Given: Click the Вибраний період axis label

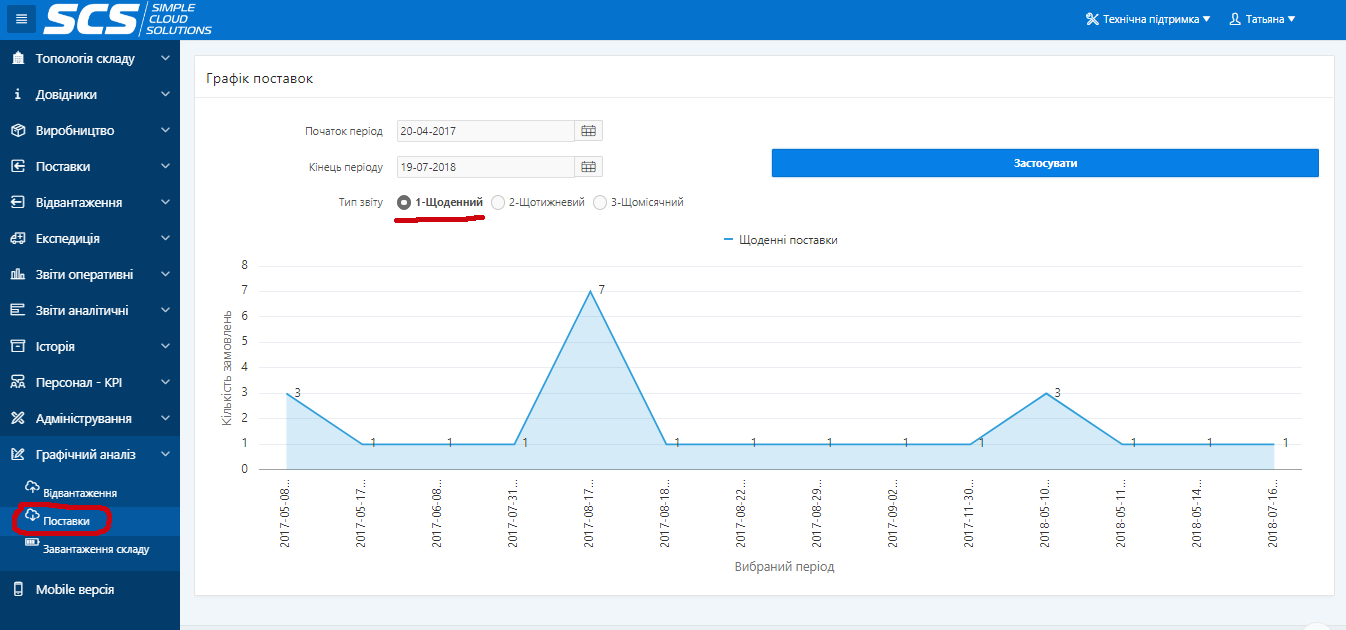Looking at the screenshot, I should click(x=784, y=567).
